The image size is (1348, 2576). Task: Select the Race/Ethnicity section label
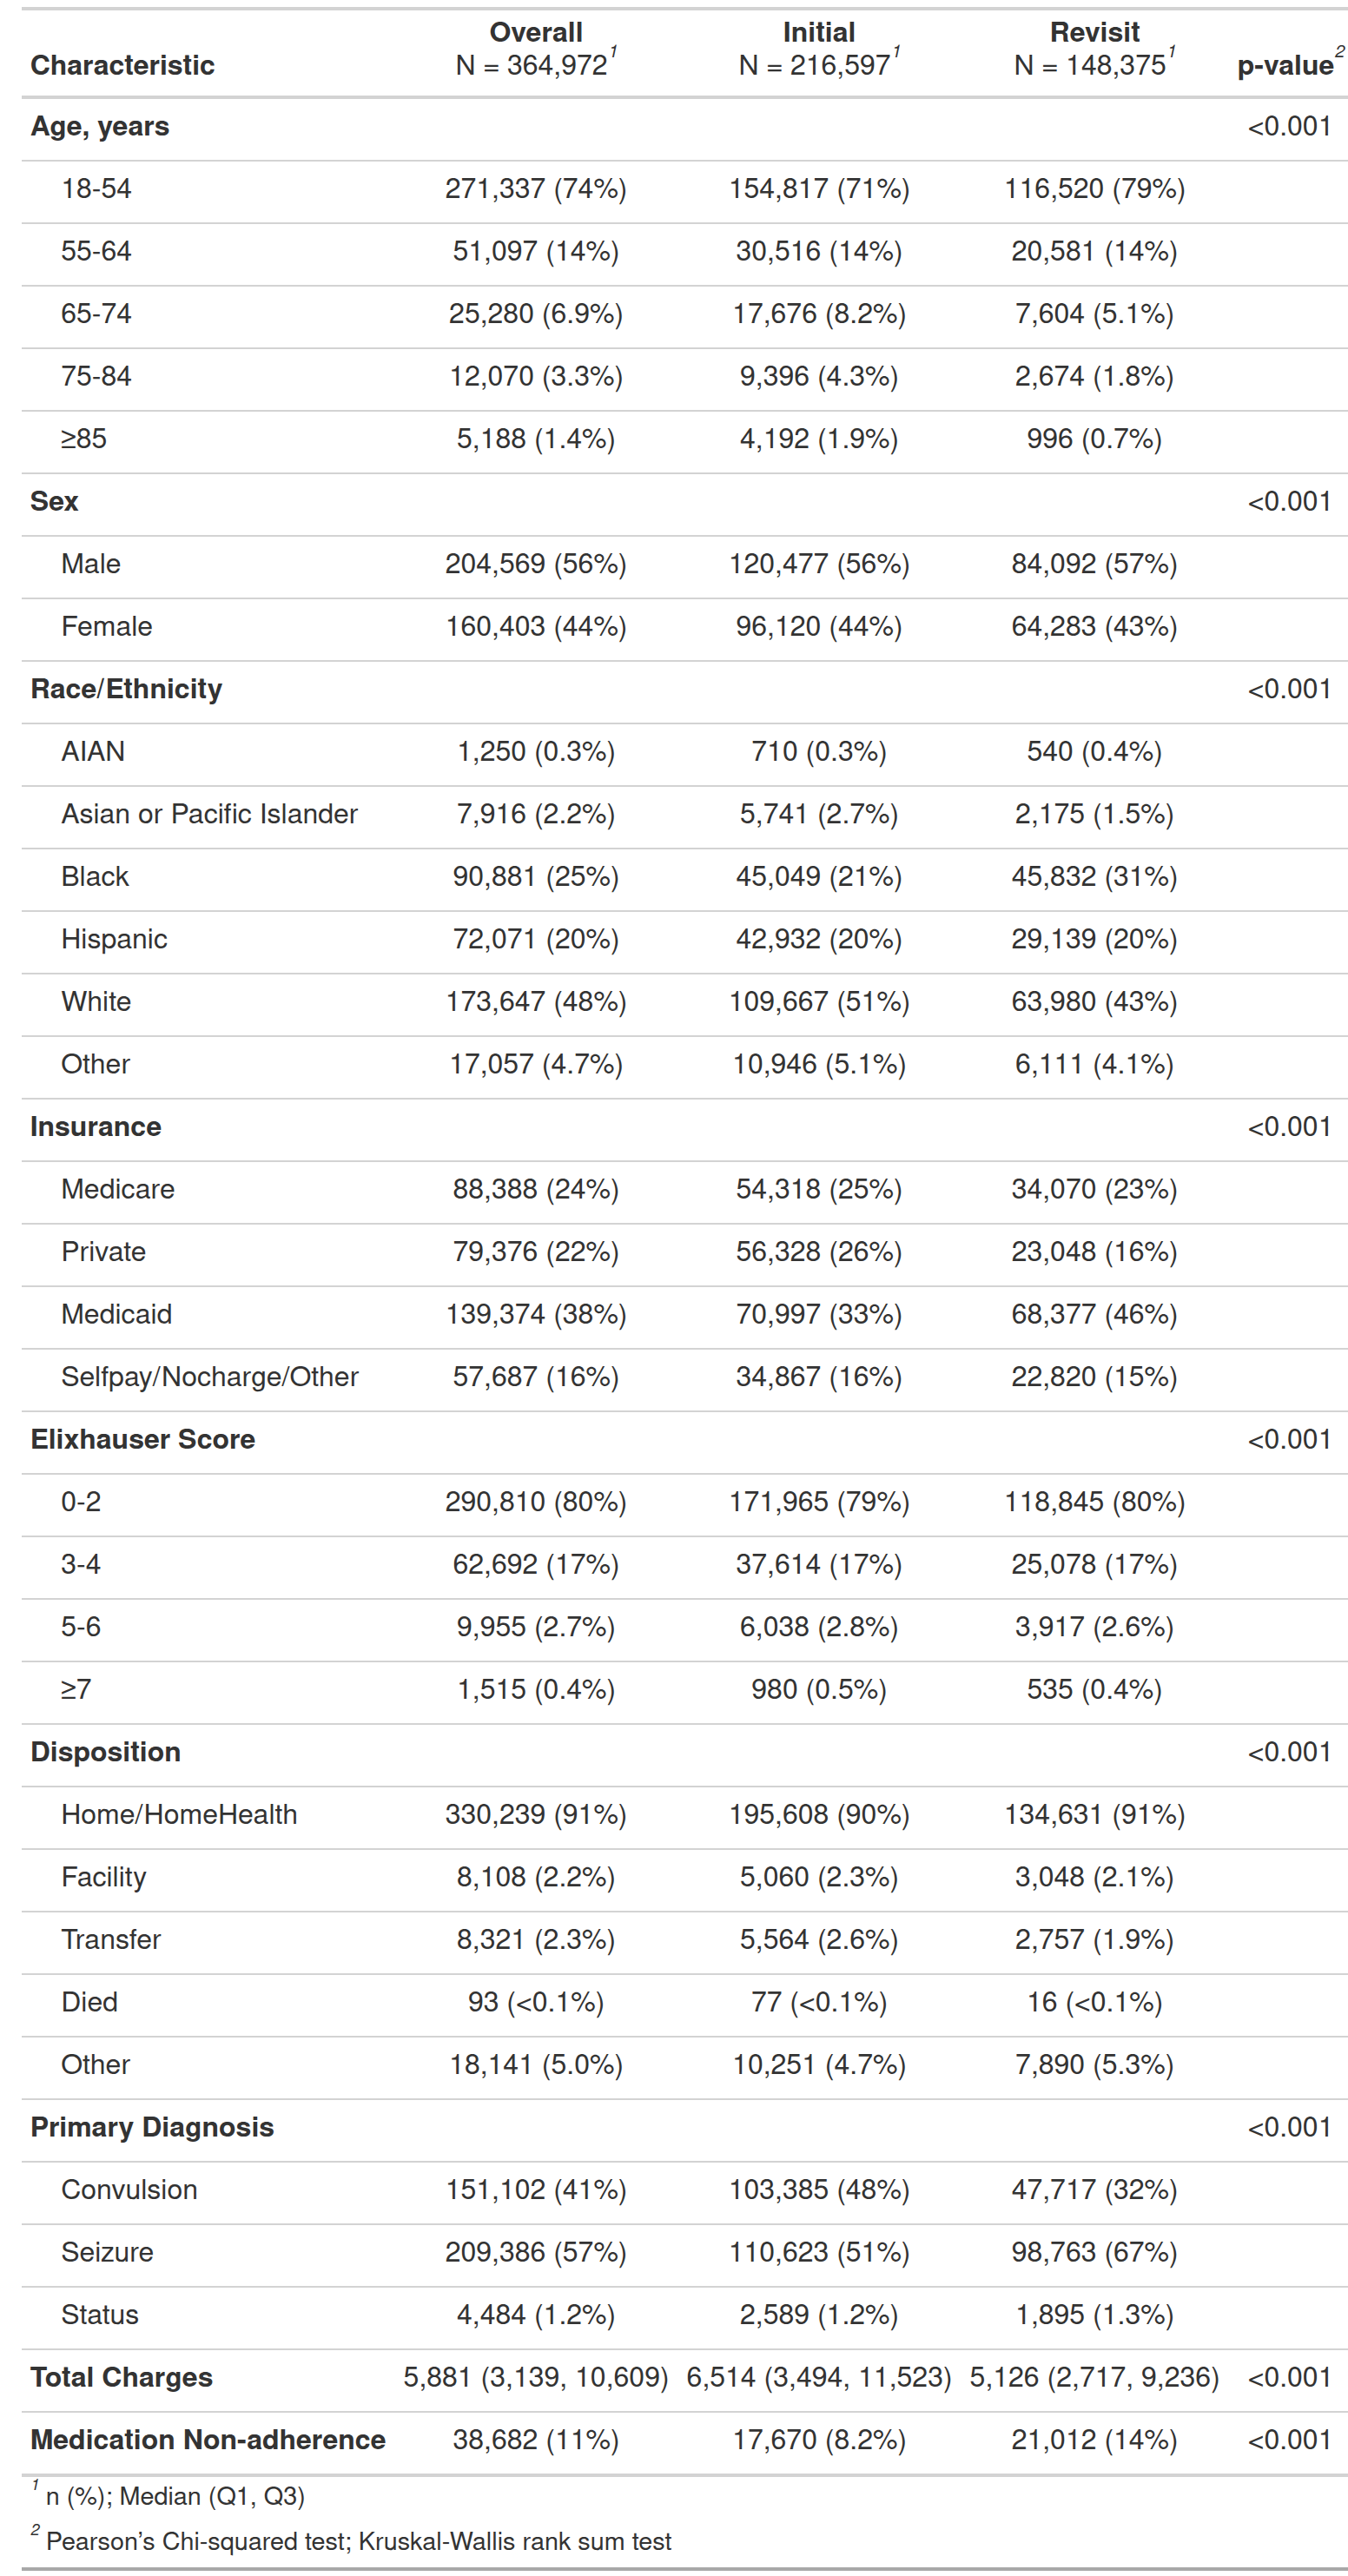click(126, 690)
